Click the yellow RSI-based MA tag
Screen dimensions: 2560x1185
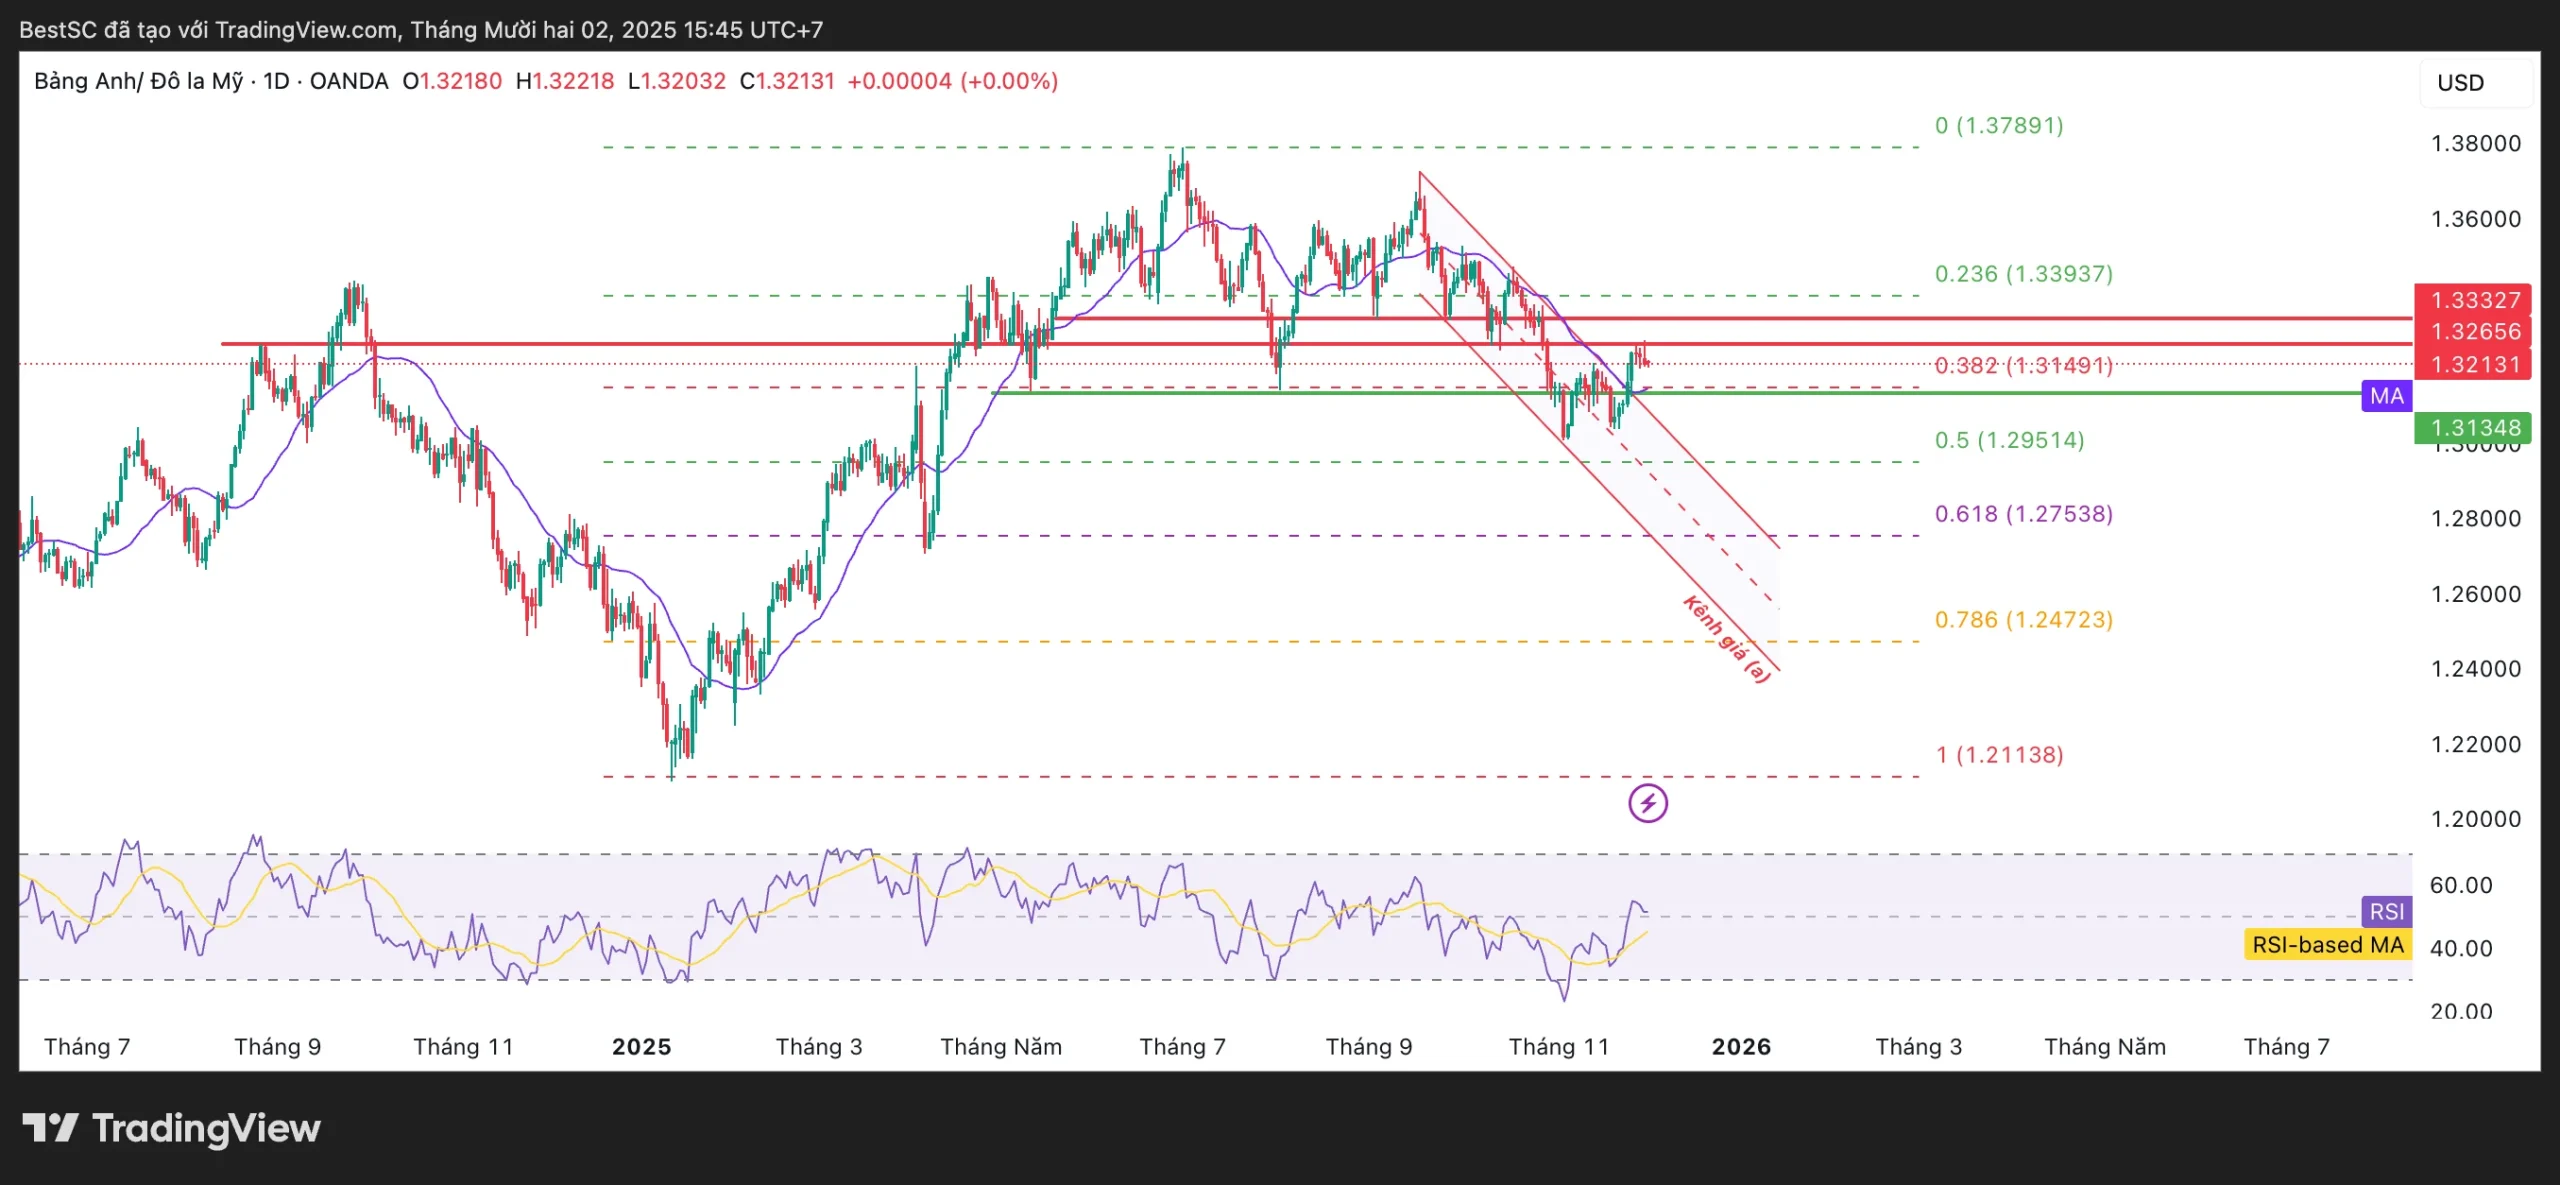2327,944
